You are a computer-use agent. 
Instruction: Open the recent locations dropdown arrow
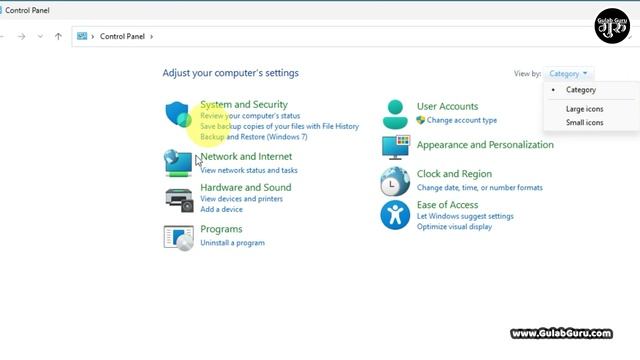pos(40,37)
